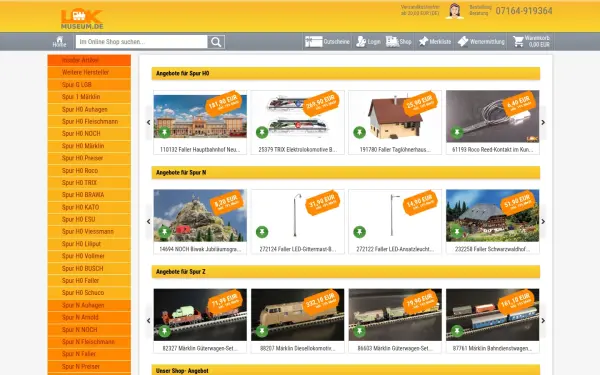This screenshot has height=375, width=600.
Task: View NOCH Biwak mountain thumbnail
Action: 200,216
